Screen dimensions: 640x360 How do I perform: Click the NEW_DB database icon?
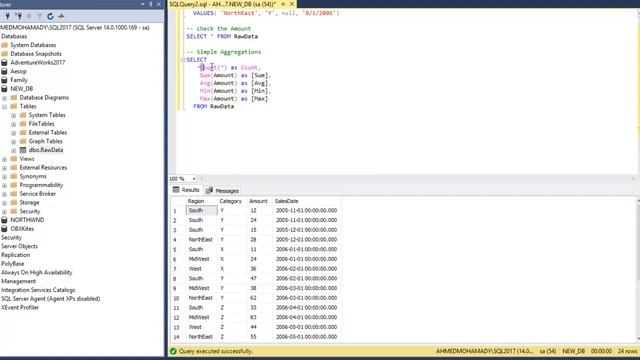tap(4, 89)
